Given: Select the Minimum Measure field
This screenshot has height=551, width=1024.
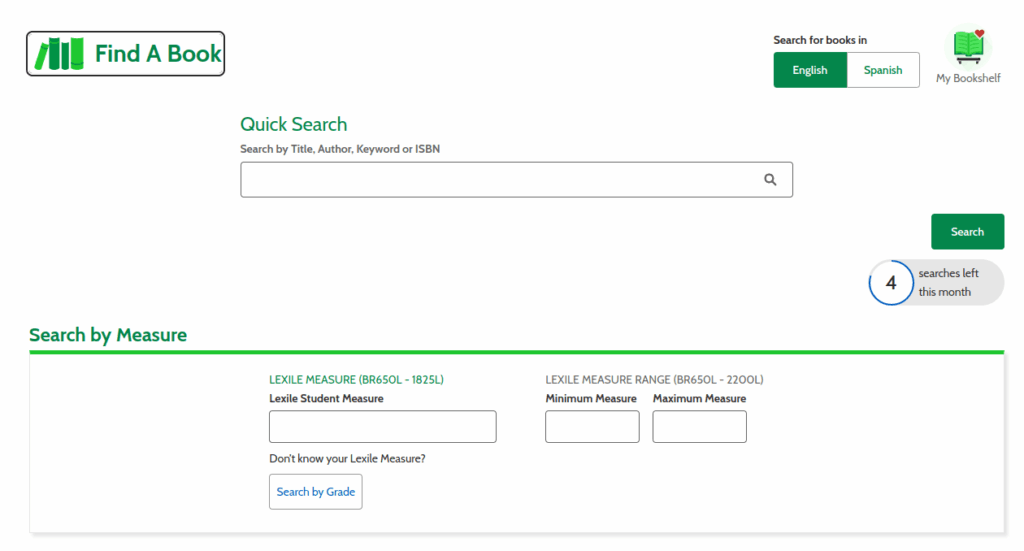Looking at the screenshot, I should (x=592, y=426).
